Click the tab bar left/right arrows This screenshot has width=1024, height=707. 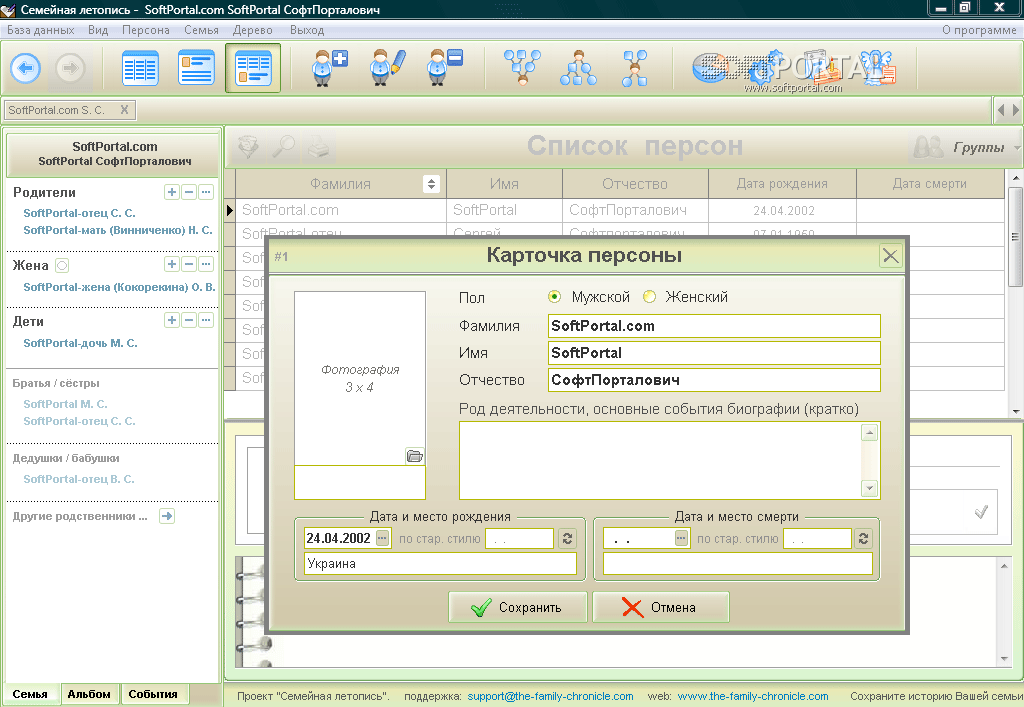click(1008, 110)
